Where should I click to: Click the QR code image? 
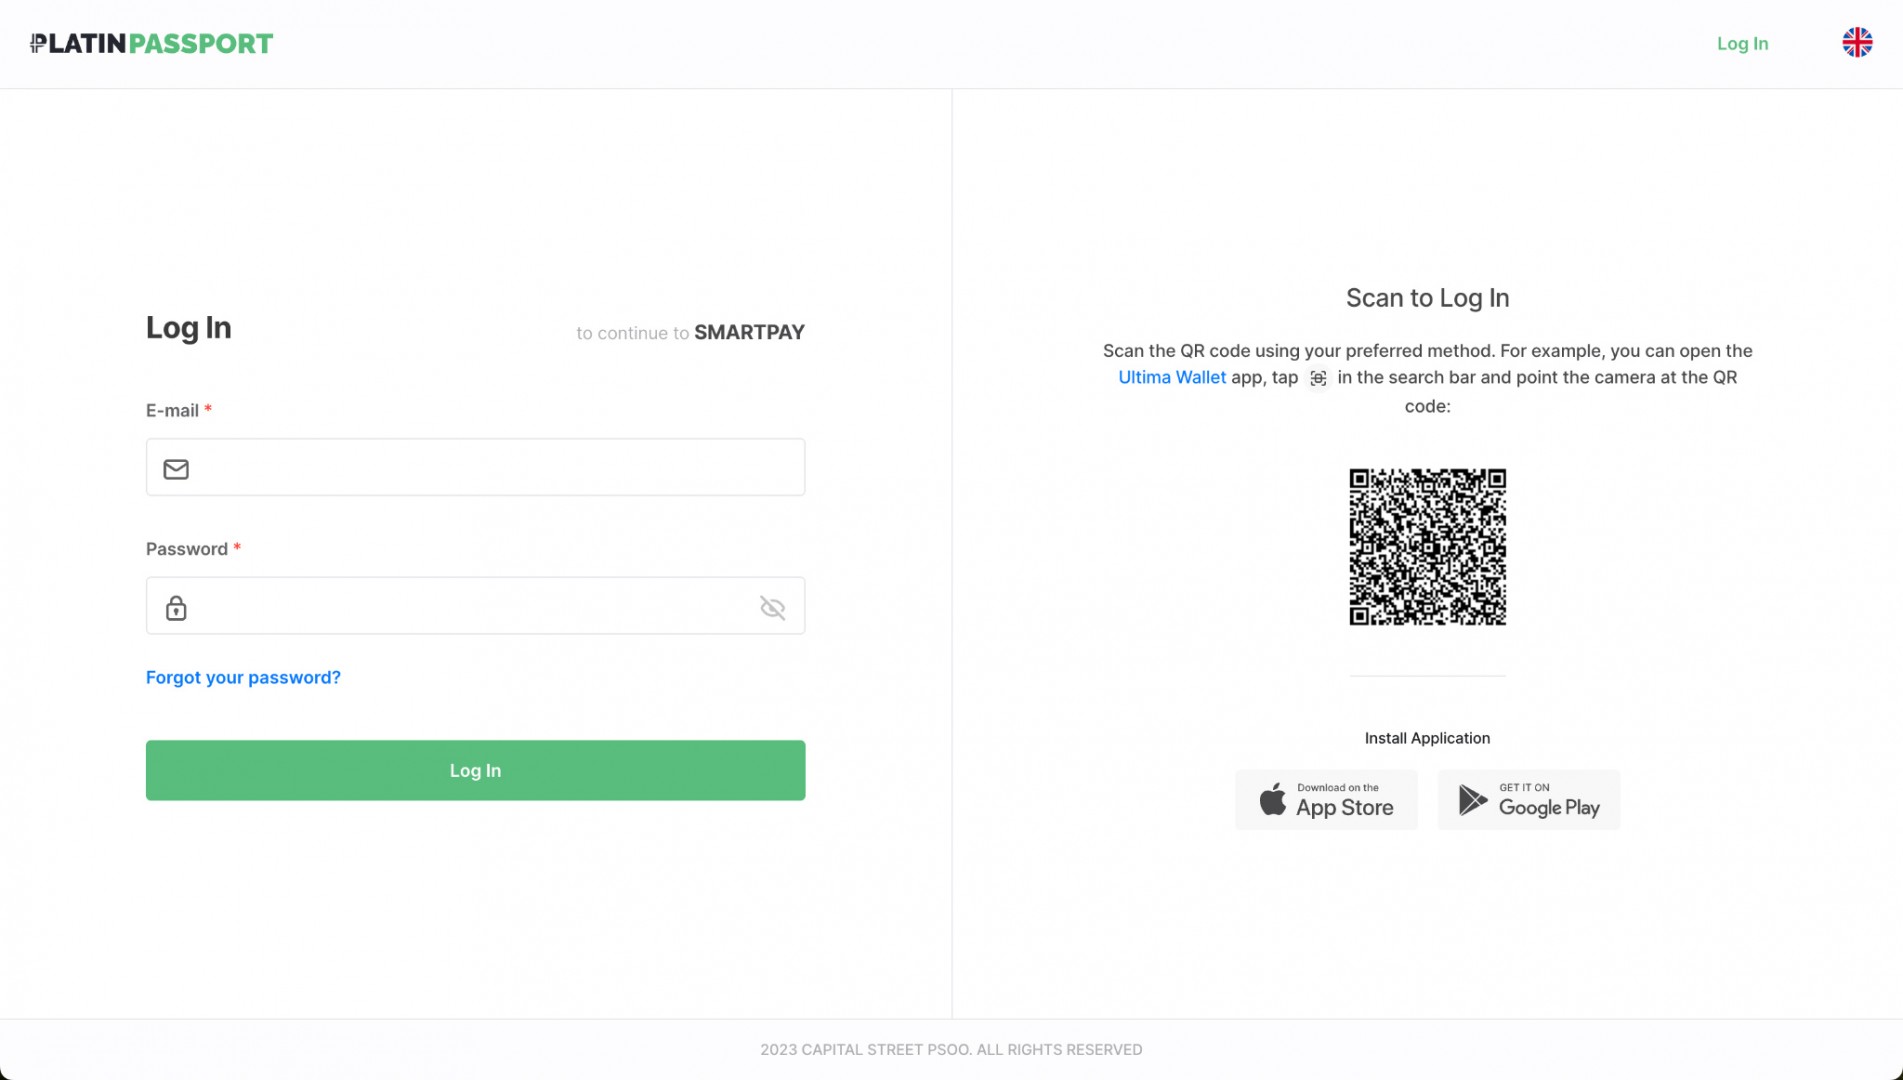point(1427,547)
